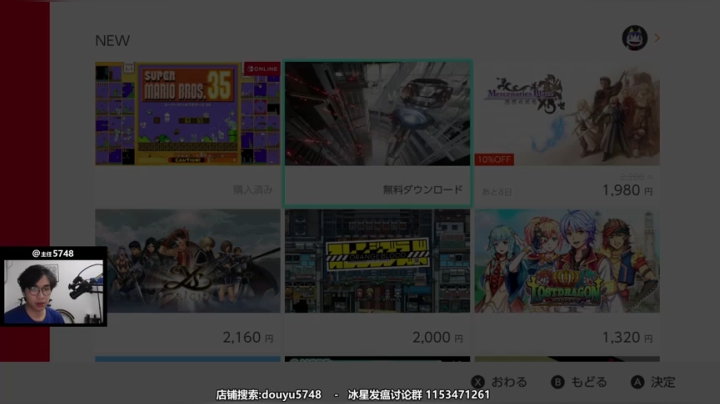Screen dimensions: 720x404
Task: Click the 決定 label
Action: [x=663, y=382]
